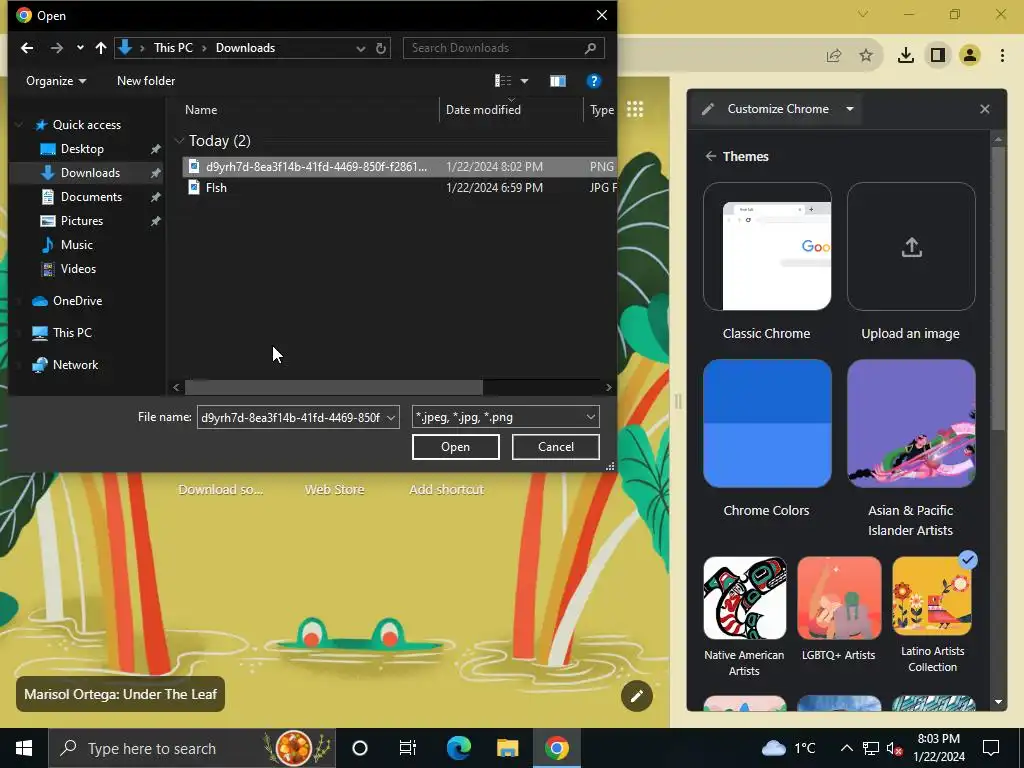The height and width of the screenshot is (768, 1024).
Task: Open Task View on taskbar
Action: pyautogui.click(x=408, y=748)
